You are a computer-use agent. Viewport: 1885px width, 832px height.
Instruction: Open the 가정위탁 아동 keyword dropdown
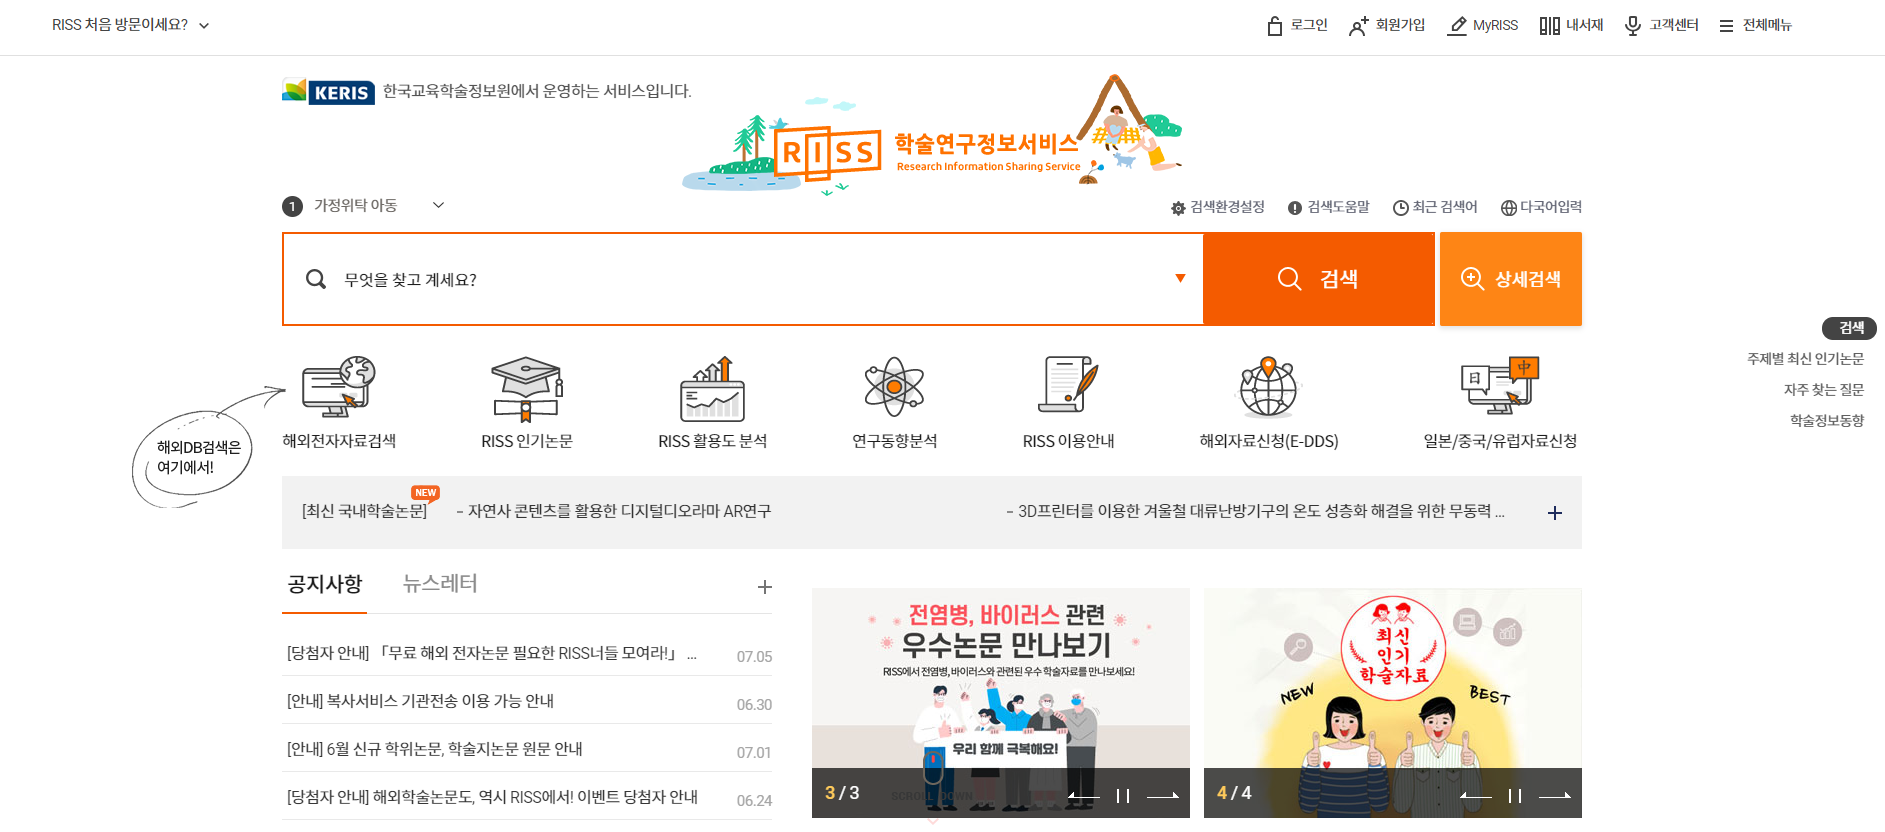(x=438, y=205)
